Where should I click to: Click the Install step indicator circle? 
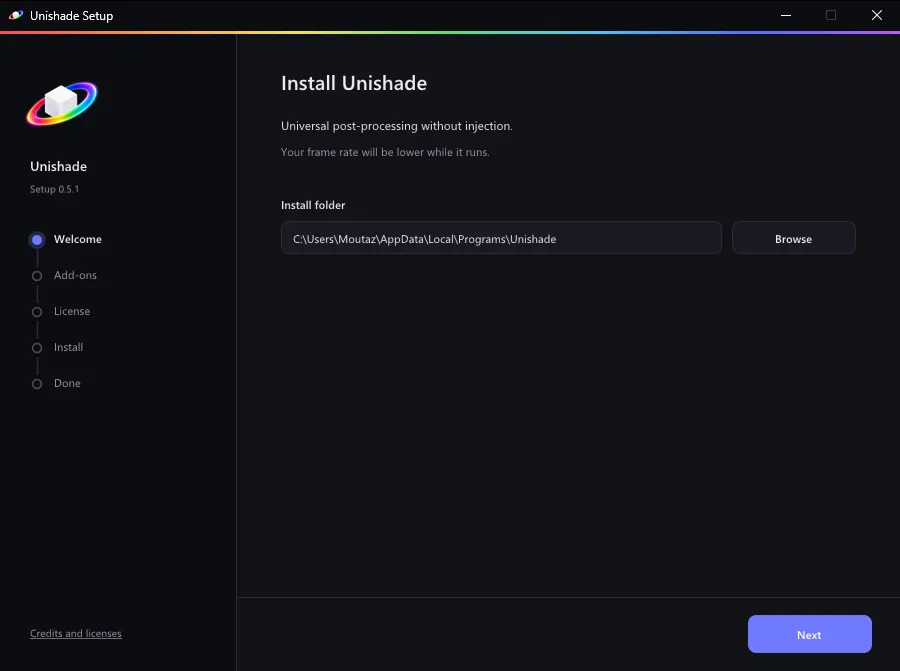click(x=37, y=348)
